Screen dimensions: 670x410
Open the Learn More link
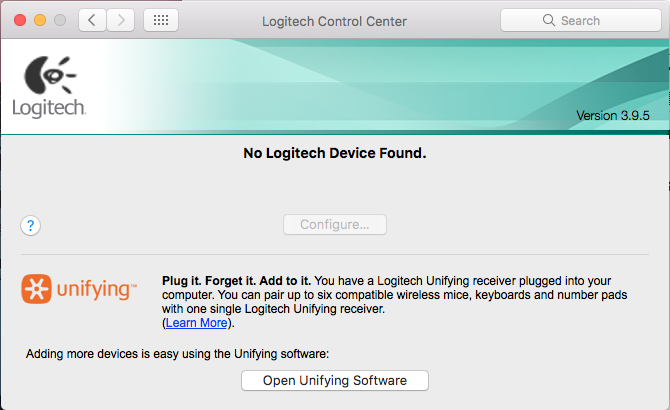196,323
